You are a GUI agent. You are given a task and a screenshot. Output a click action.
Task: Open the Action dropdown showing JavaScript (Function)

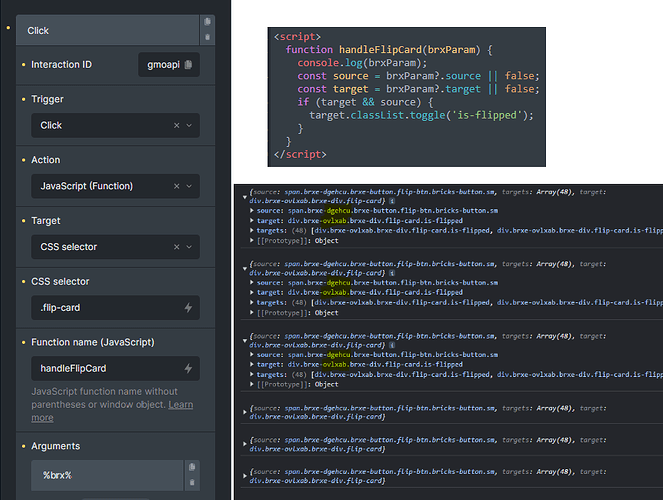click(x=115, y=186)
